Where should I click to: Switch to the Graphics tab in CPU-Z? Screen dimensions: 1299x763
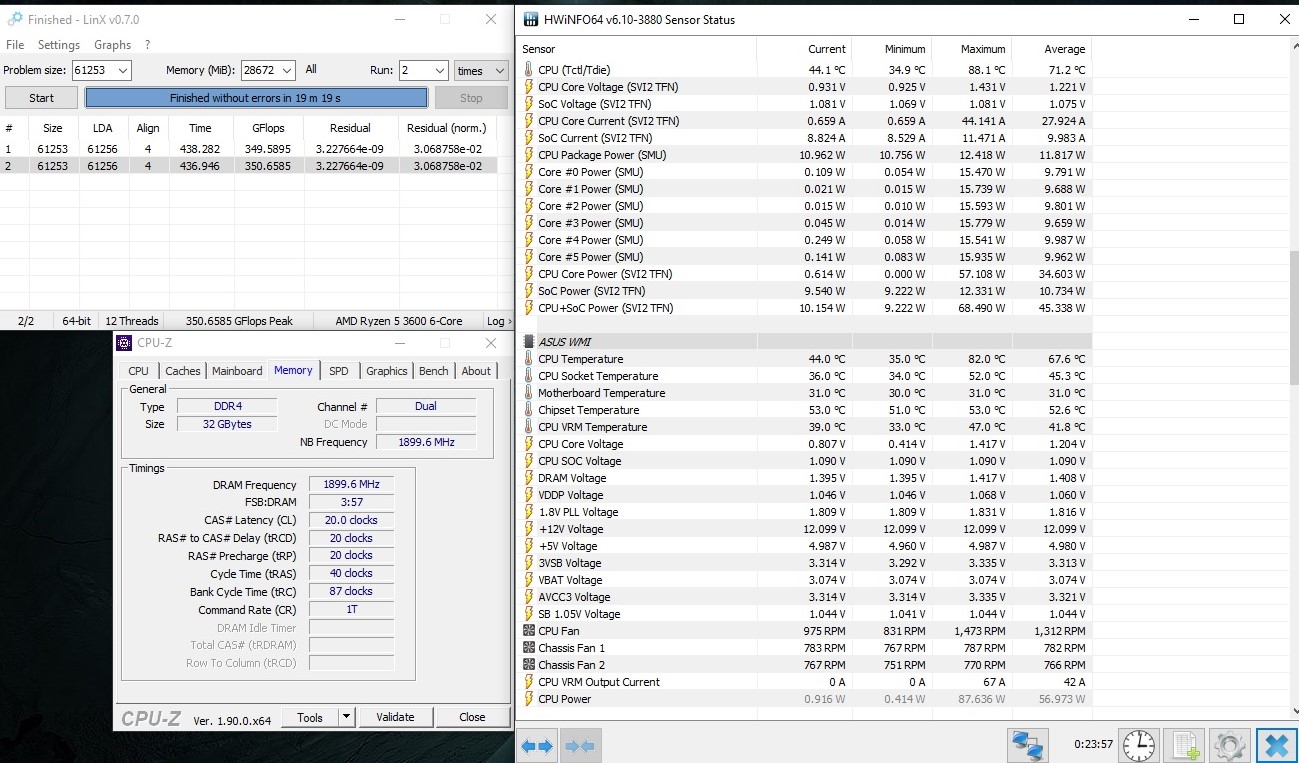(387, 371)
